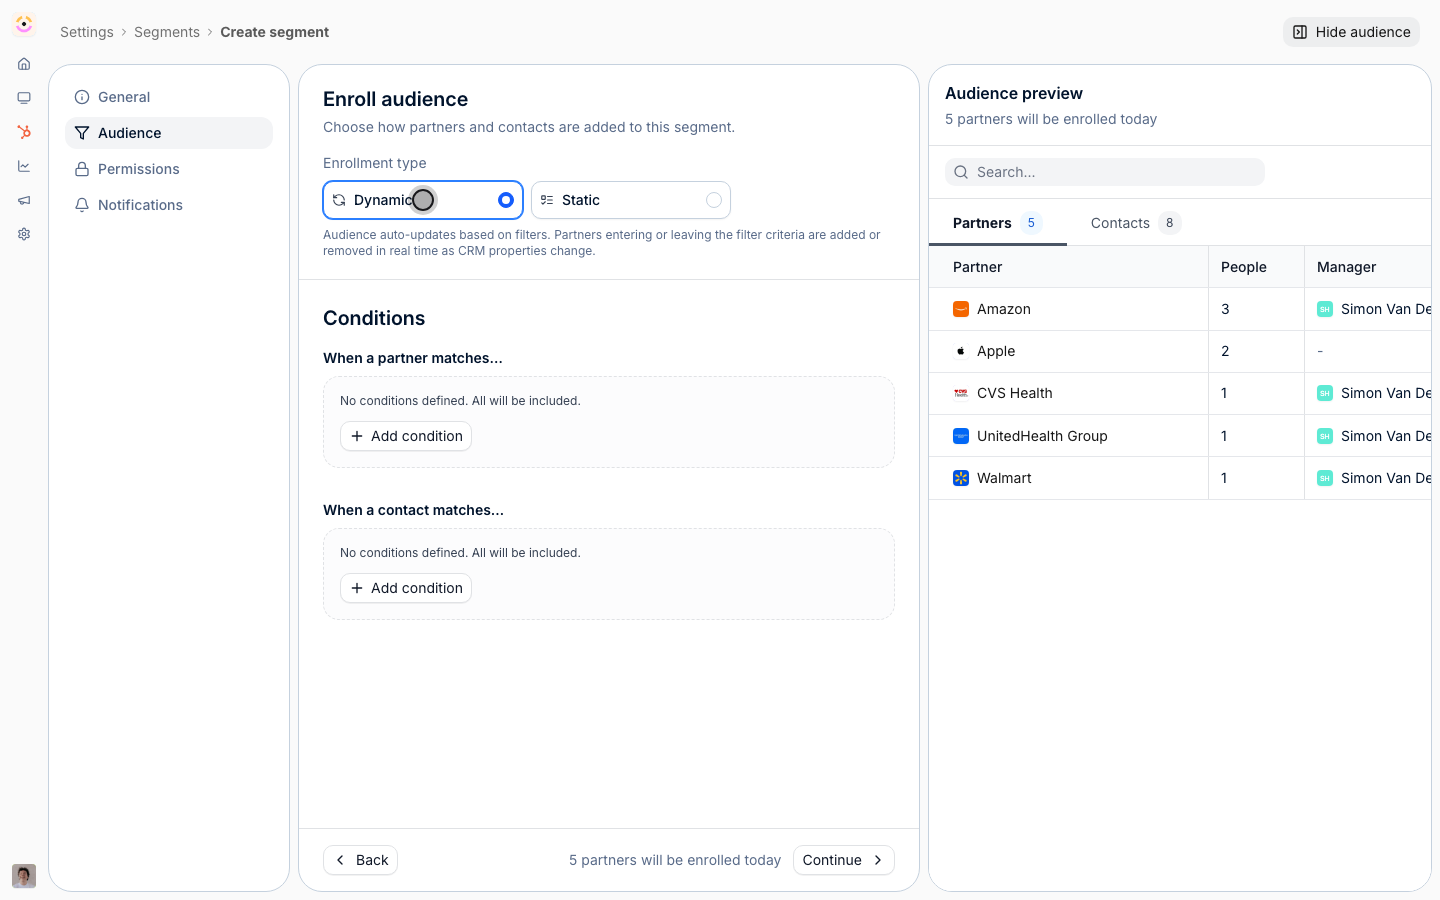This screenshot has width=1440, height=900.
Task: Focus the audience preview Search field
Action: [x=1105, y=172]
